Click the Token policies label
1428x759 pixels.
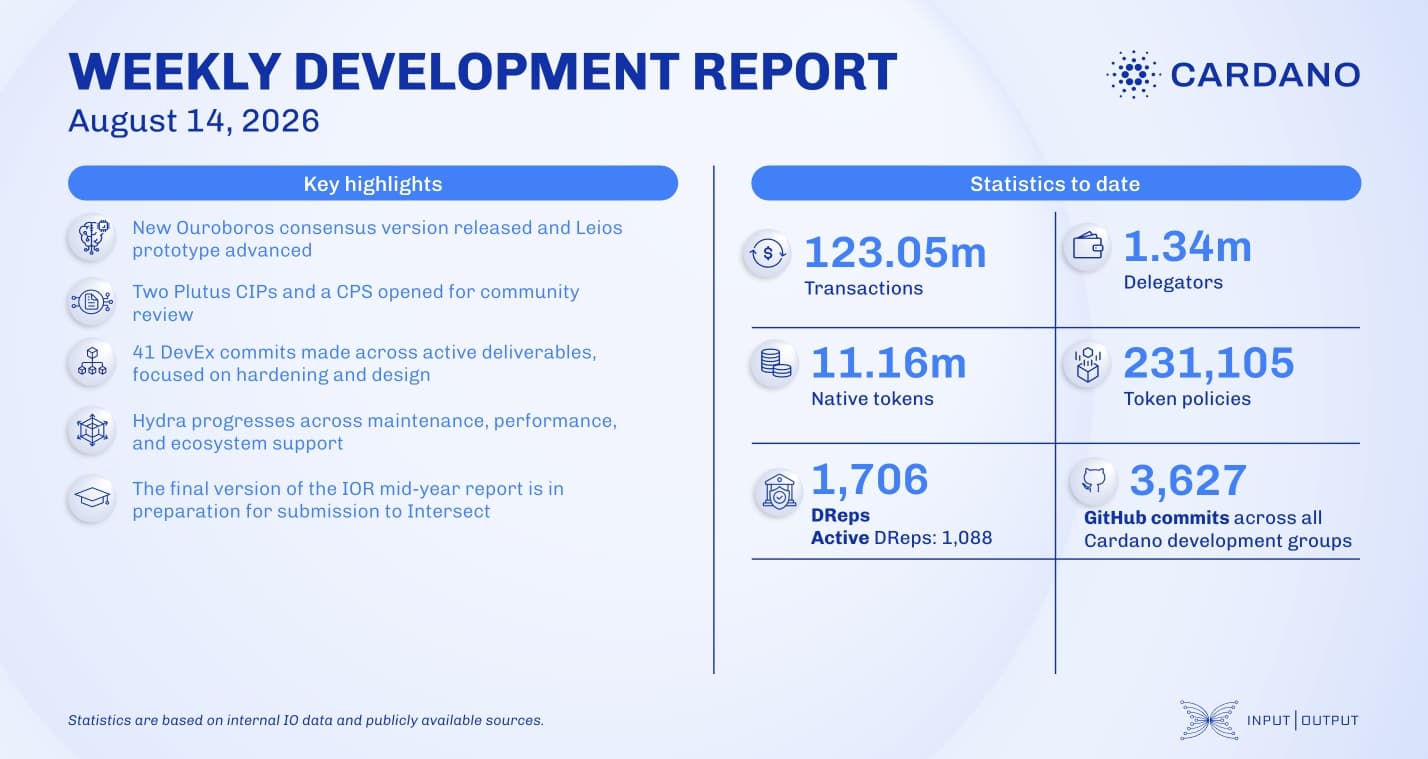(x=1187, y=399)
